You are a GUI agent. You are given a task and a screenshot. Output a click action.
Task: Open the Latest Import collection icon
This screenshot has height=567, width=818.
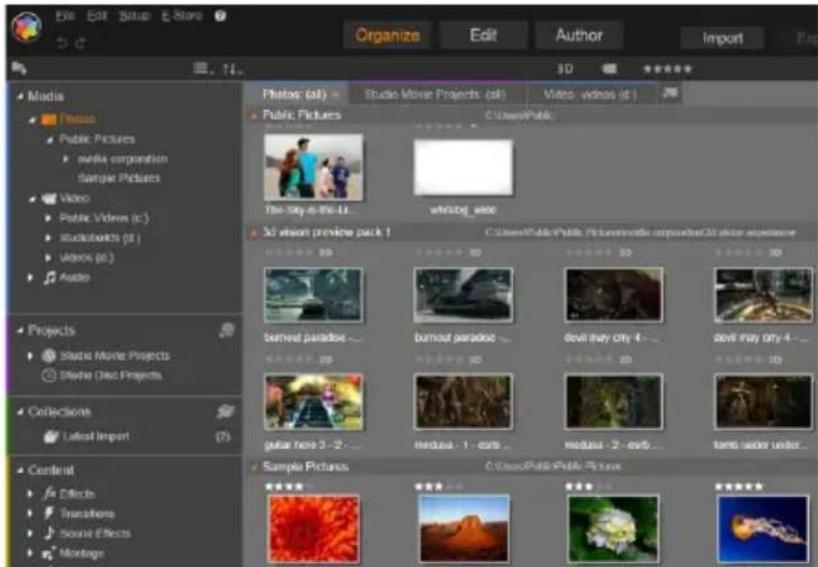click(51, 437)
